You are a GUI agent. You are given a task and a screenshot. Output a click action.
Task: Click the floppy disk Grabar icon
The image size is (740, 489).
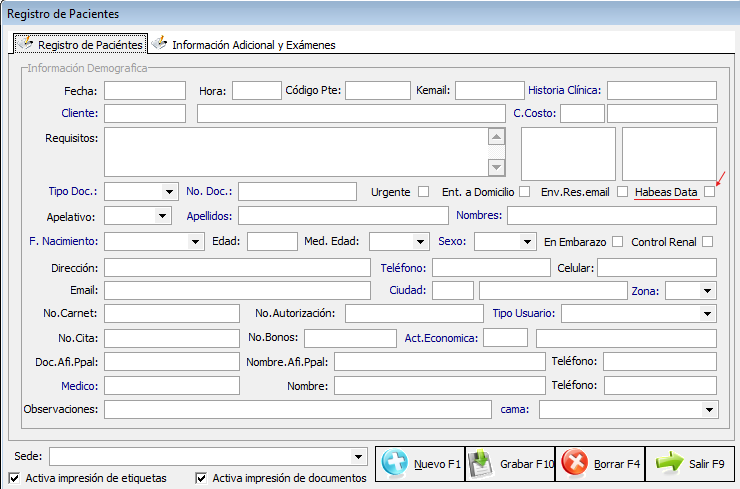pyautogui.click(x=481, y=463)
